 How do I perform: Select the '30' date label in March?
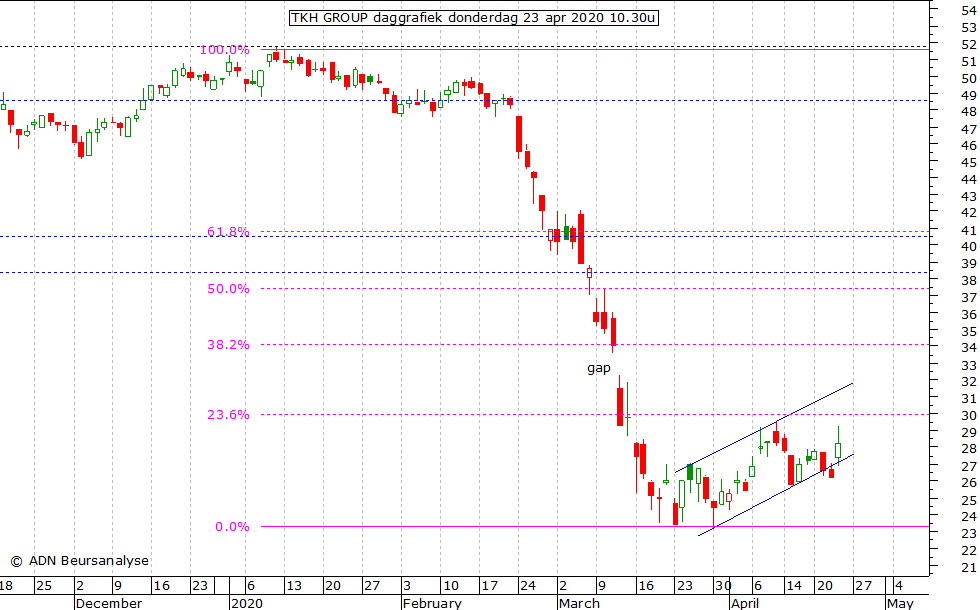point(723,586)
